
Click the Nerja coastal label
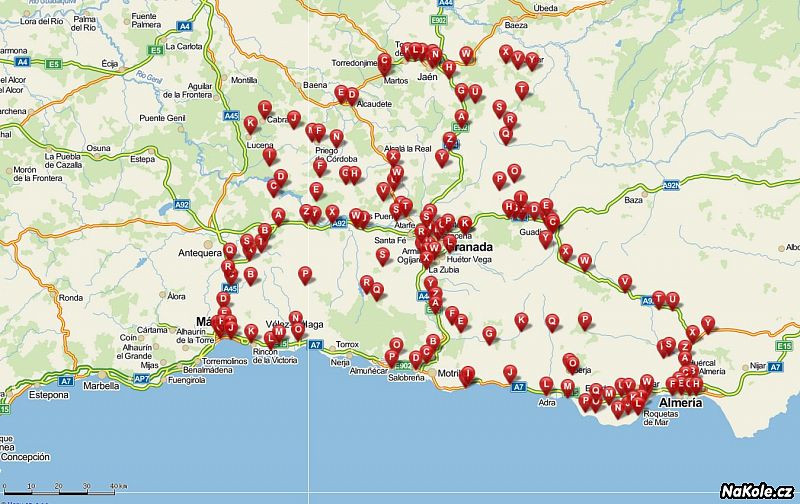point(340,362)
